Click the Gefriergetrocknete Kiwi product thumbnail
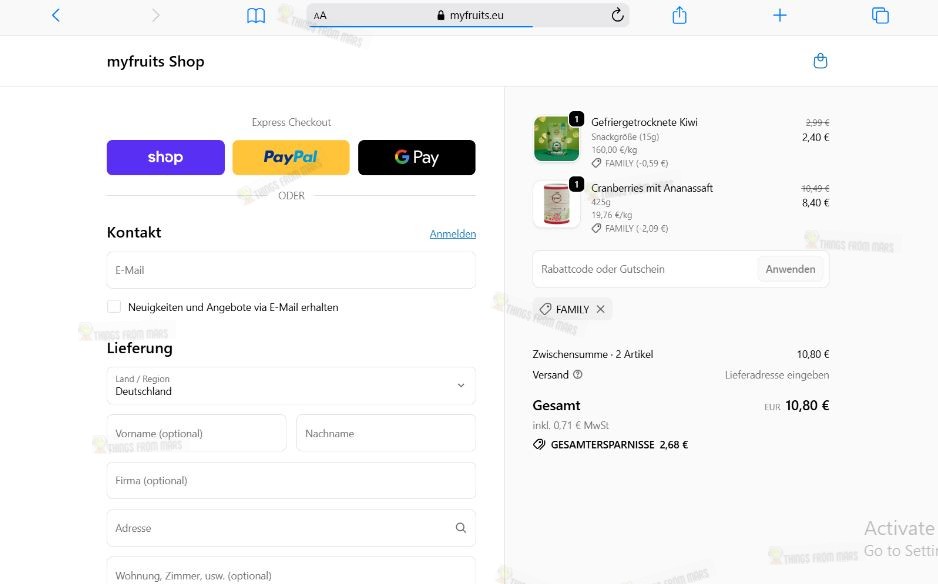The image size is (938, 584). [556, 139]
